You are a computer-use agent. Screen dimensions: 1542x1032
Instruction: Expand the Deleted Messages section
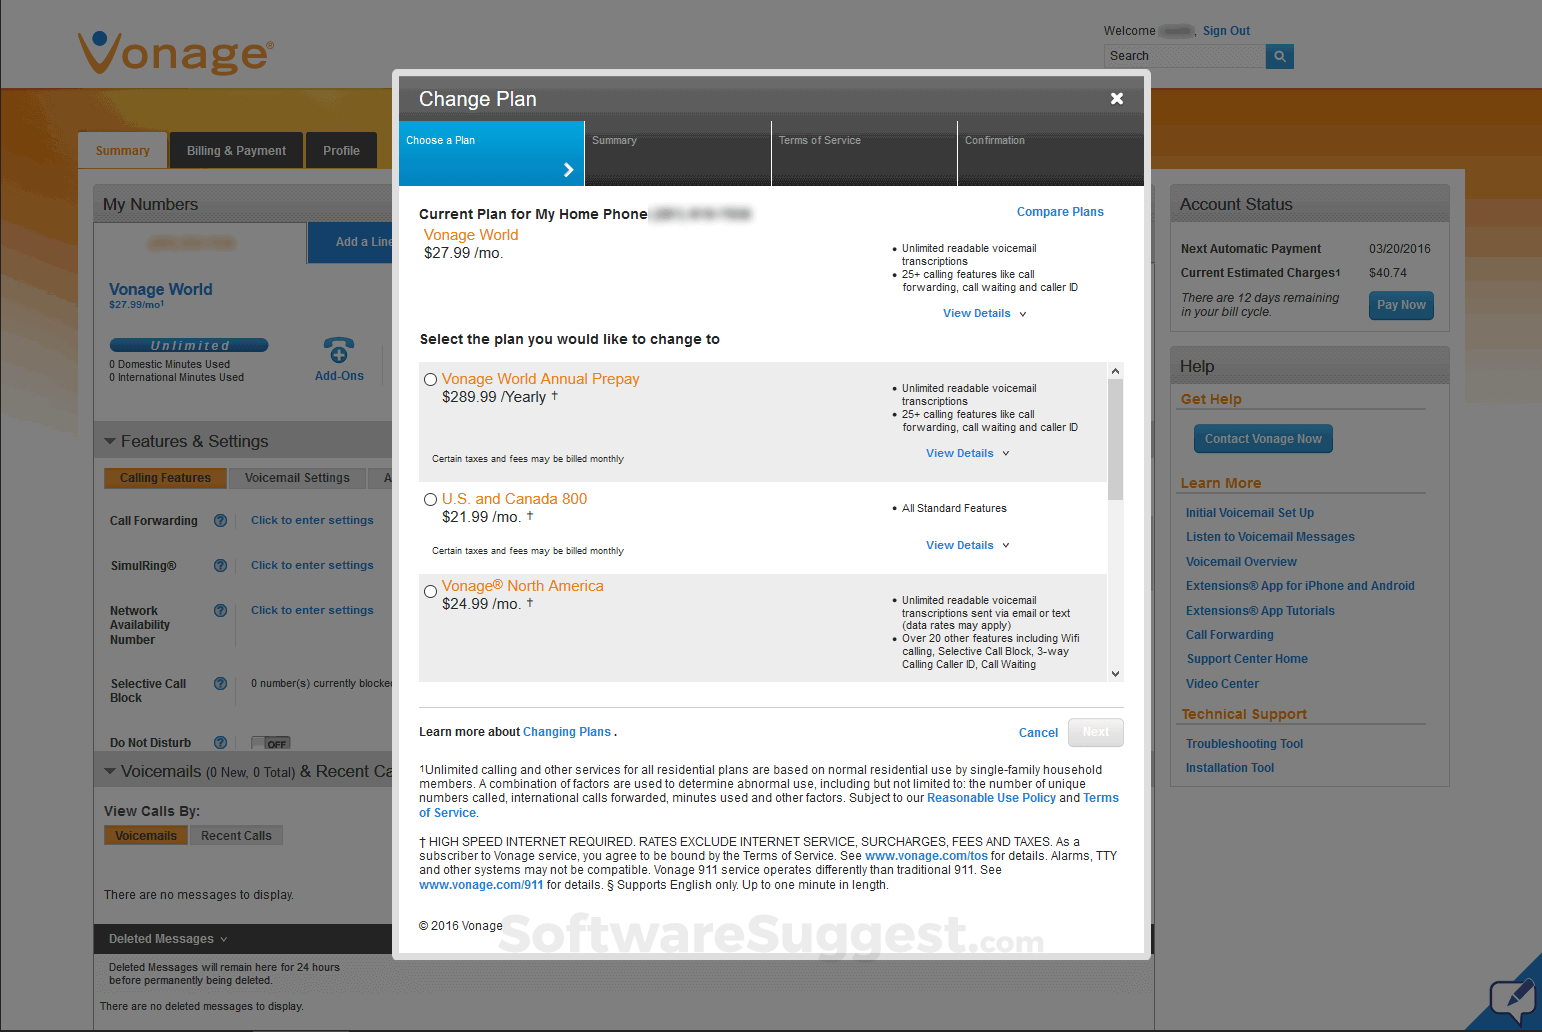tap(165, 938)
